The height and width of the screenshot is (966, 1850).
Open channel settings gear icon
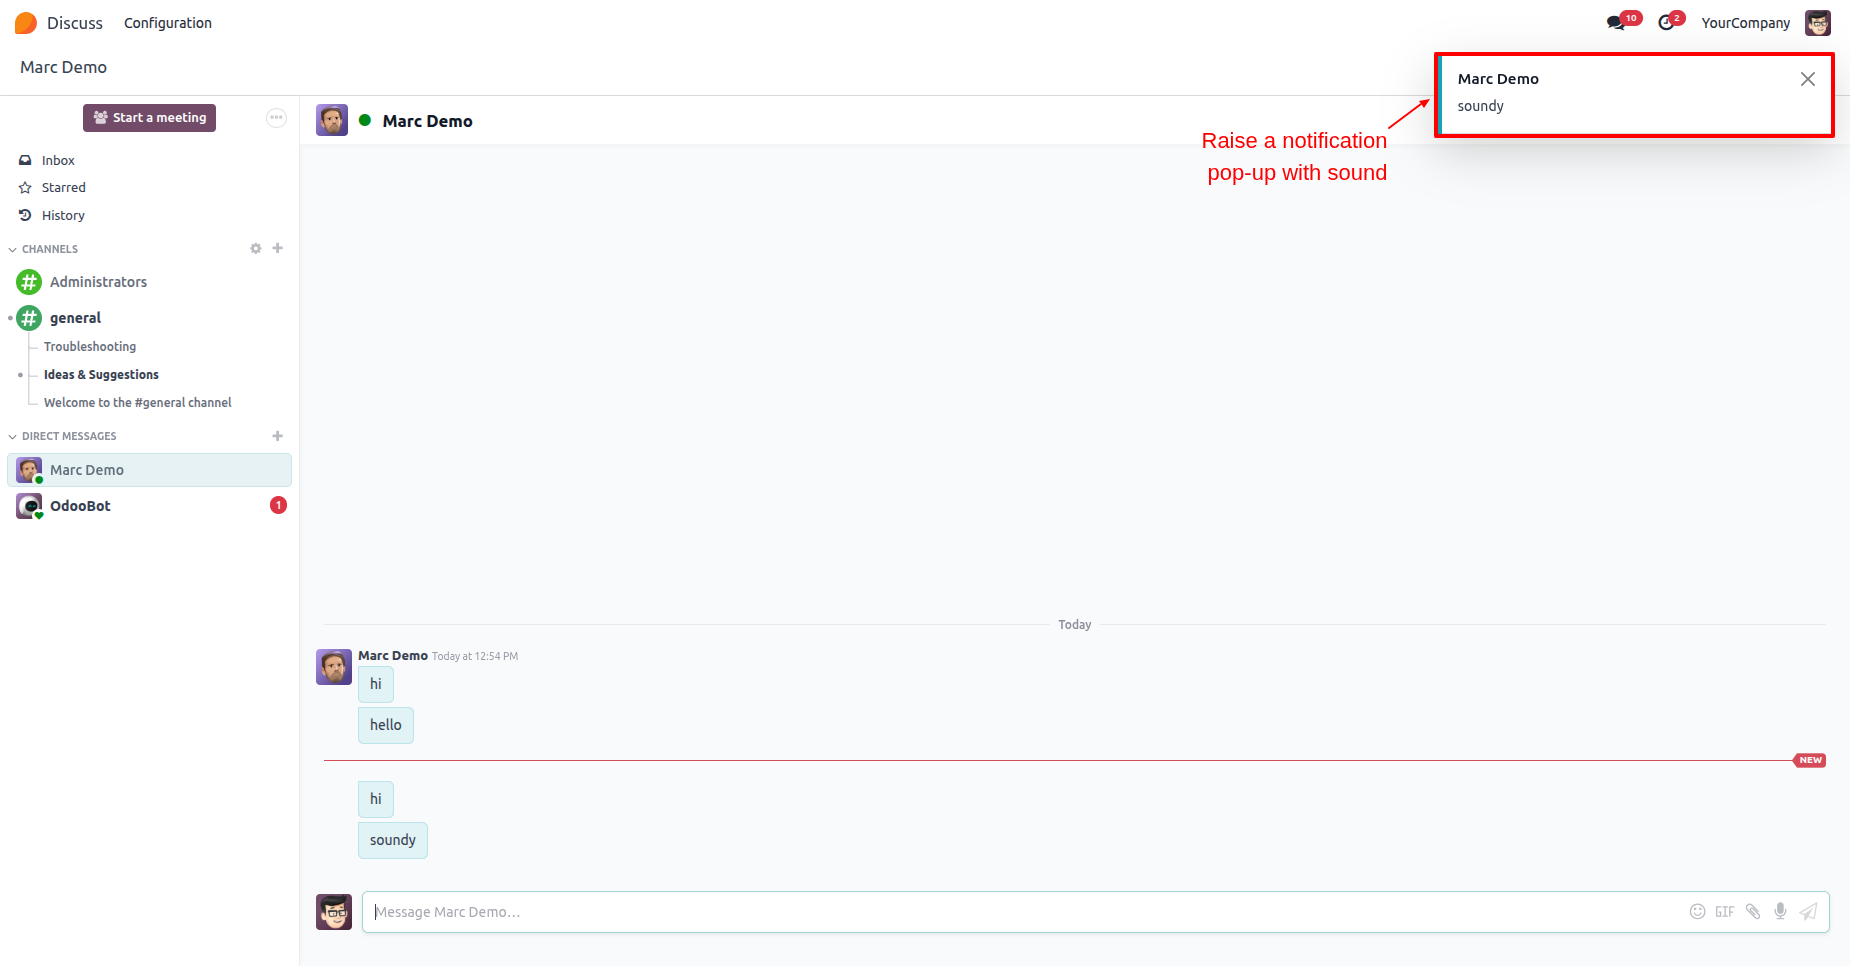point(256,248)
